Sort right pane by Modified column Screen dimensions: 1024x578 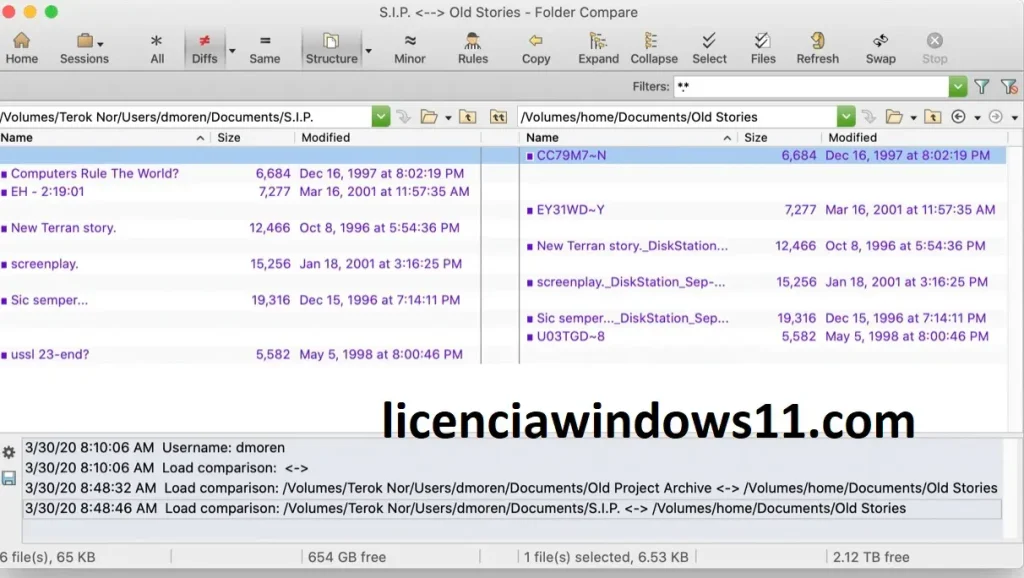916,138
